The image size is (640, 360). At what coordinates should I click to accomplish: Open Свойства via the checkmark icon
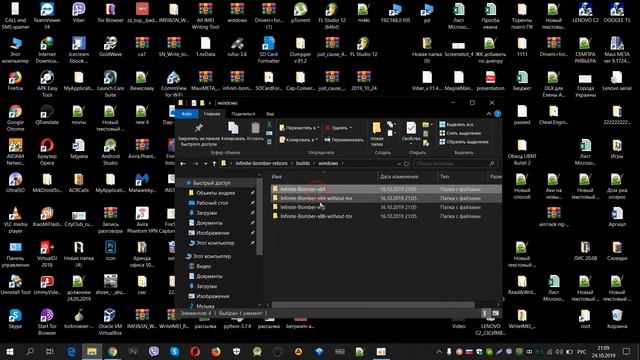[x=411, y=128]
